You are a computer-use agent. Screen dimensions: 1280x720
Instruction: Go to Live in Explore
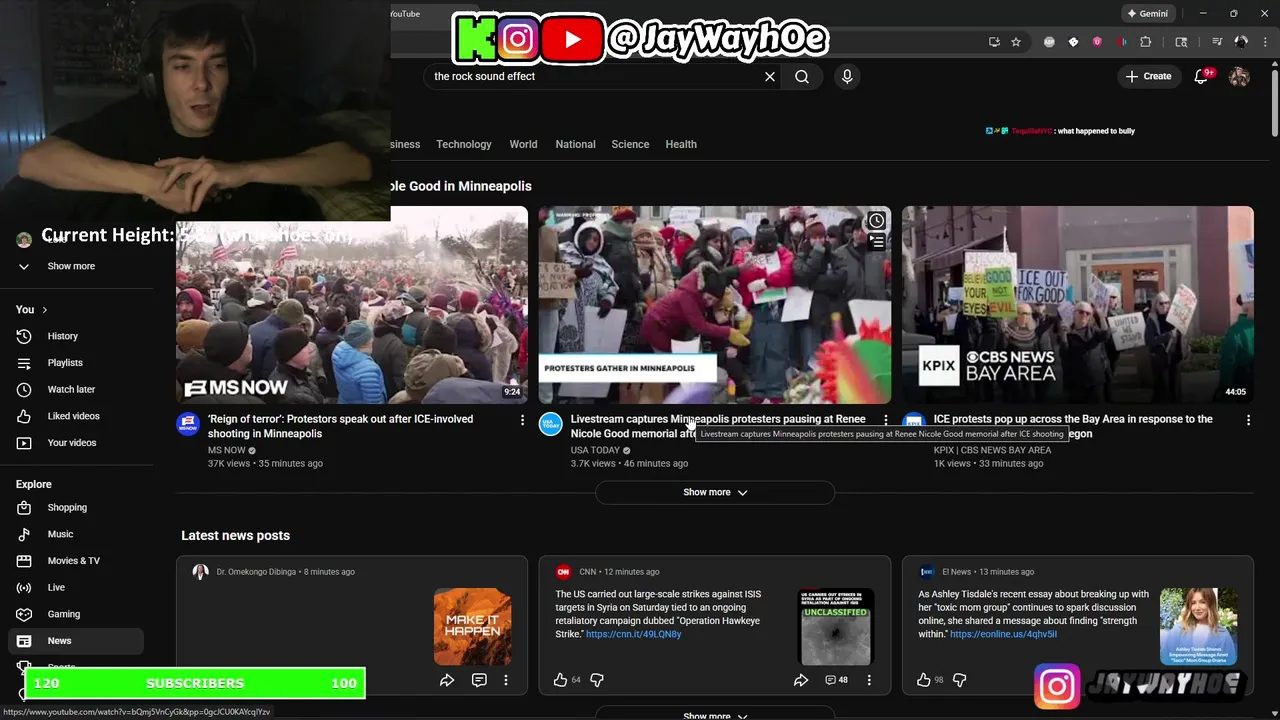[x=76, y=587]
